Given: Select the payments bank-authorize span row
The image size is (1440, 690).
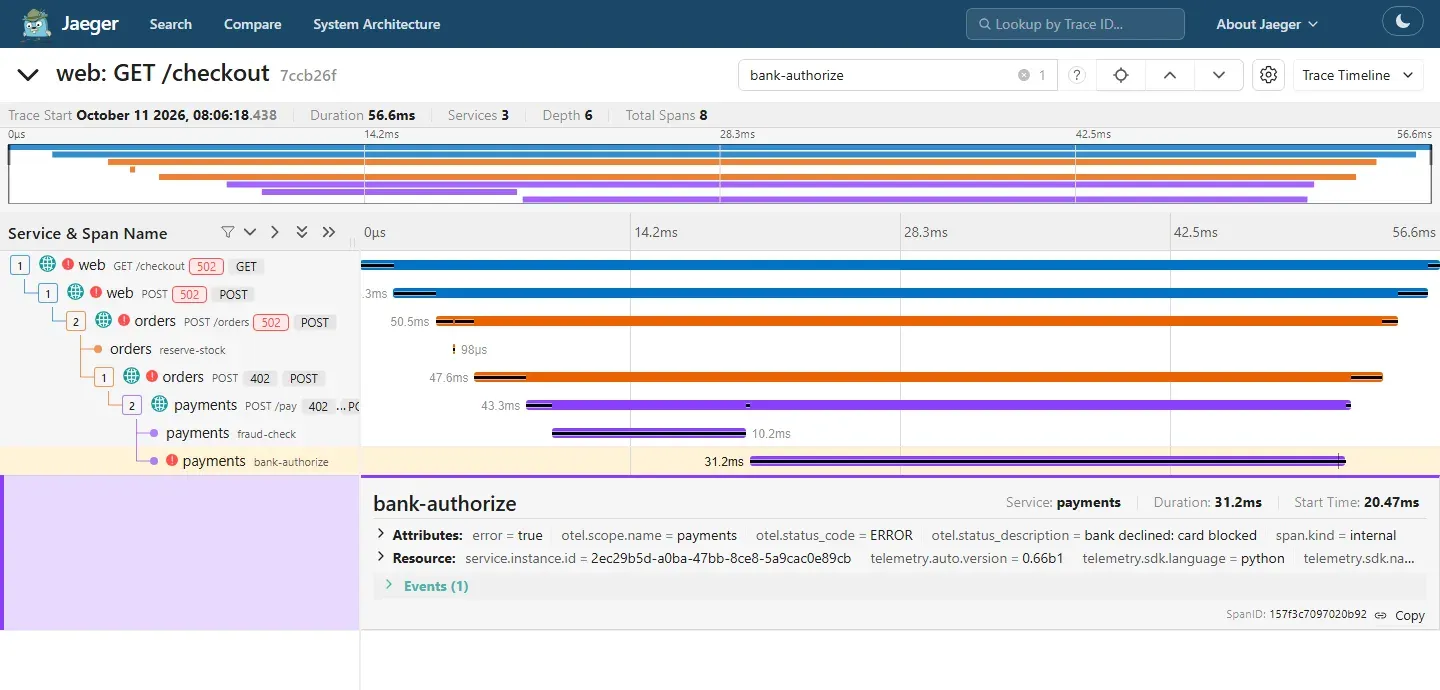Looking at the screenshot, I should coord(180,461).
